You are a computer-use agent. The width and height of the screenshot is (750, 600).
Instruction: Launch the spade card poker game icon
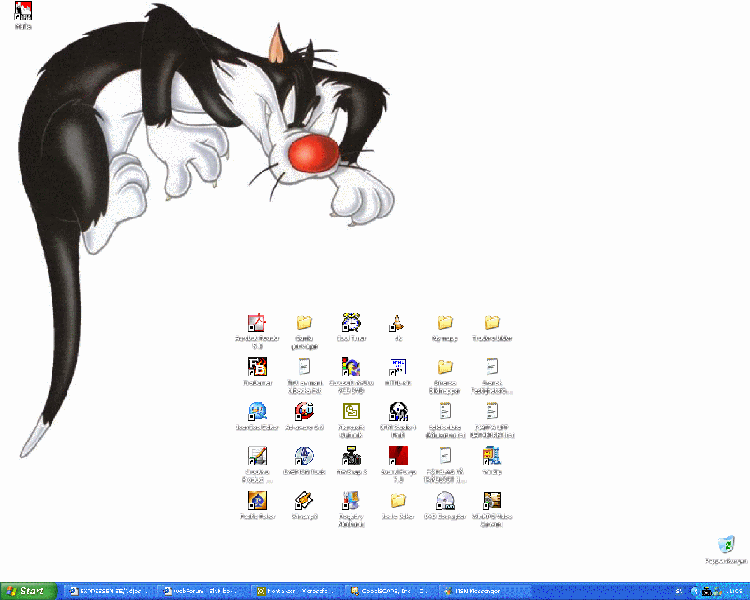(x=257, y=500)
